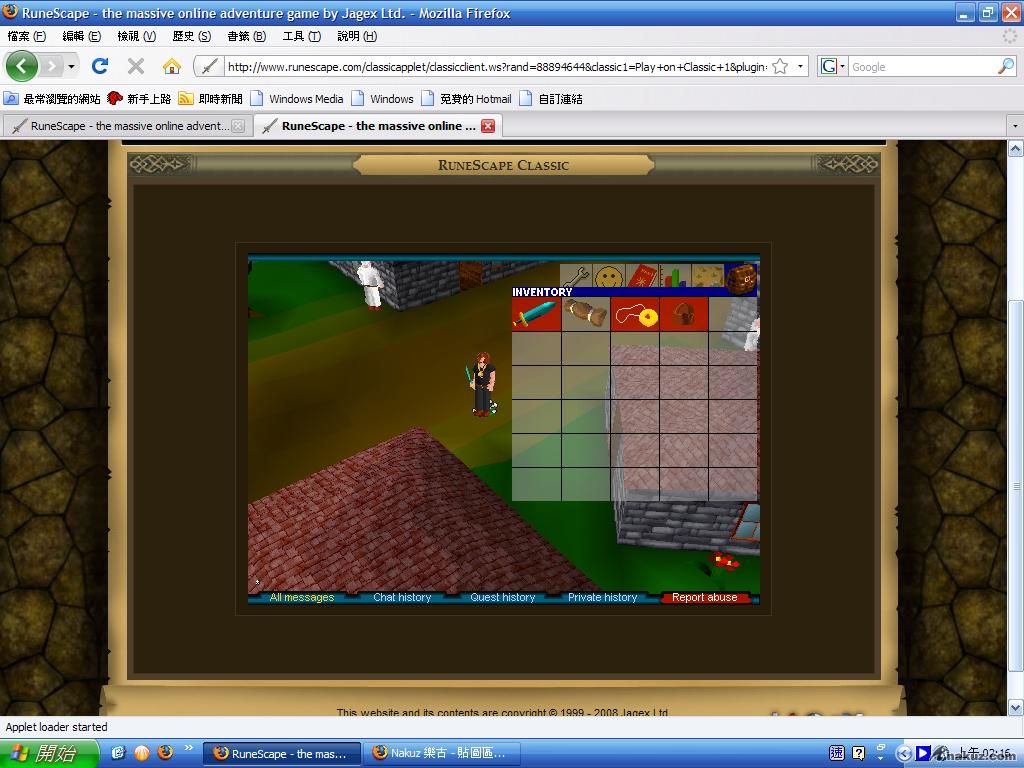
Task: Click the 開始 Start button
Action: [49, 754]
